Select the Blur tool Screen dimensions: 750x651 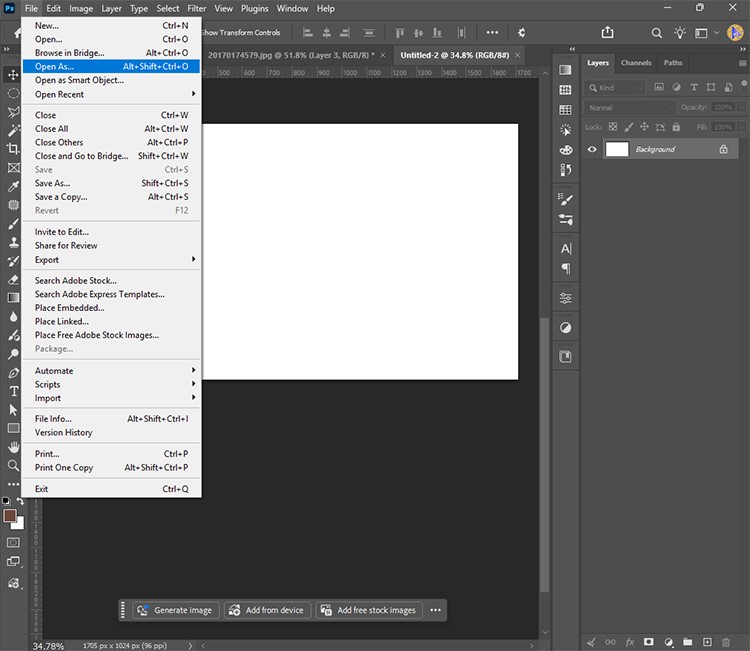tap(13, 316)
